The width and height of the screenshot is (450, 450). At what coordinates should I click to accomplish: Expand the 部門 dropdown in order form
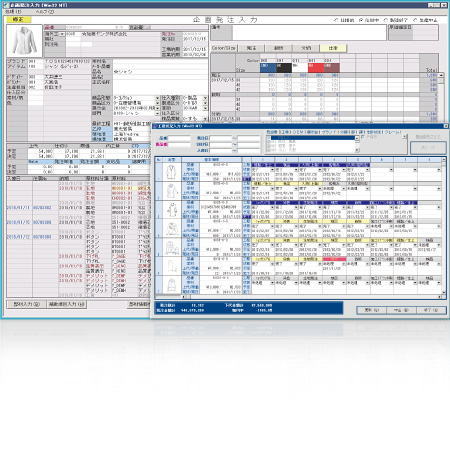click(x=157, y=114)
